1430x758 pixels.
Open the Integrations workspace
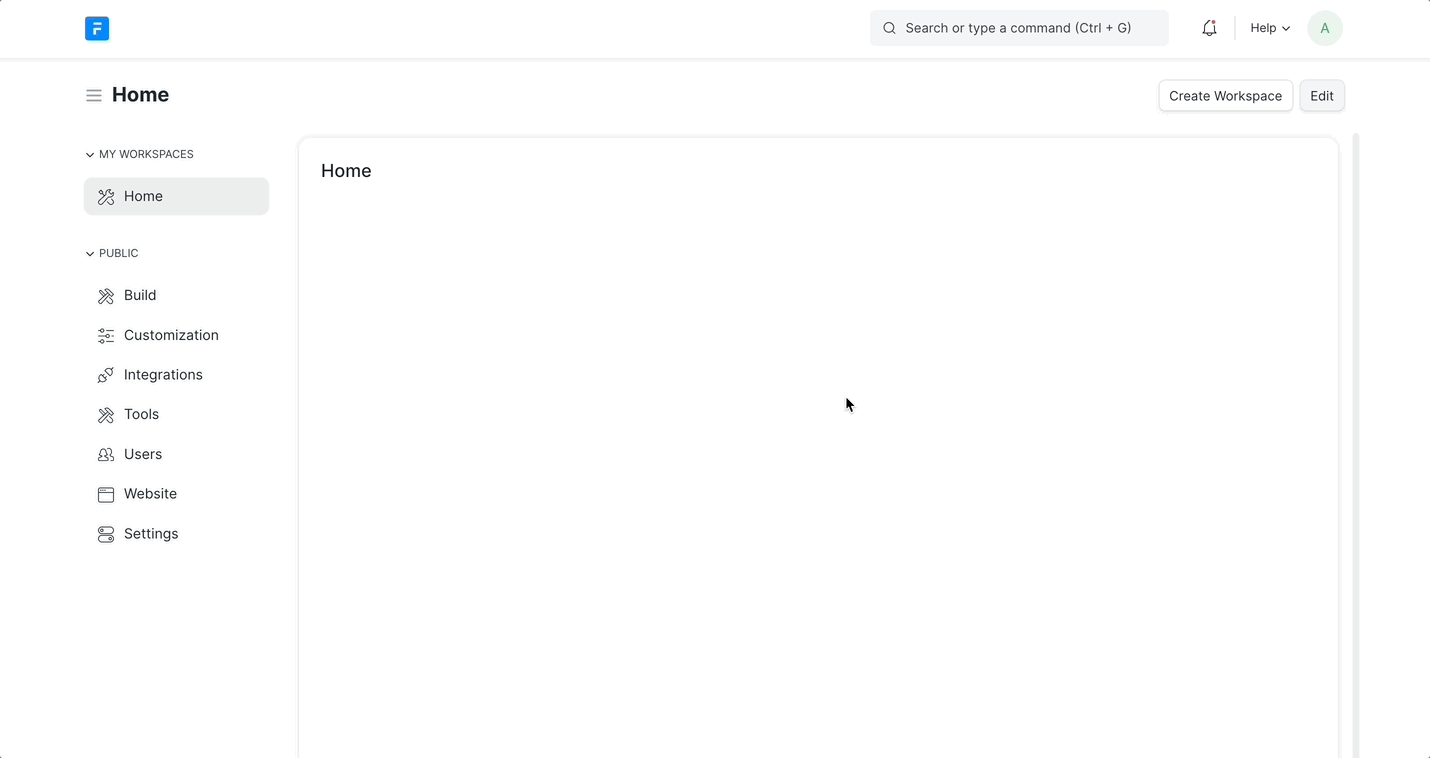[x=177, y=375]
